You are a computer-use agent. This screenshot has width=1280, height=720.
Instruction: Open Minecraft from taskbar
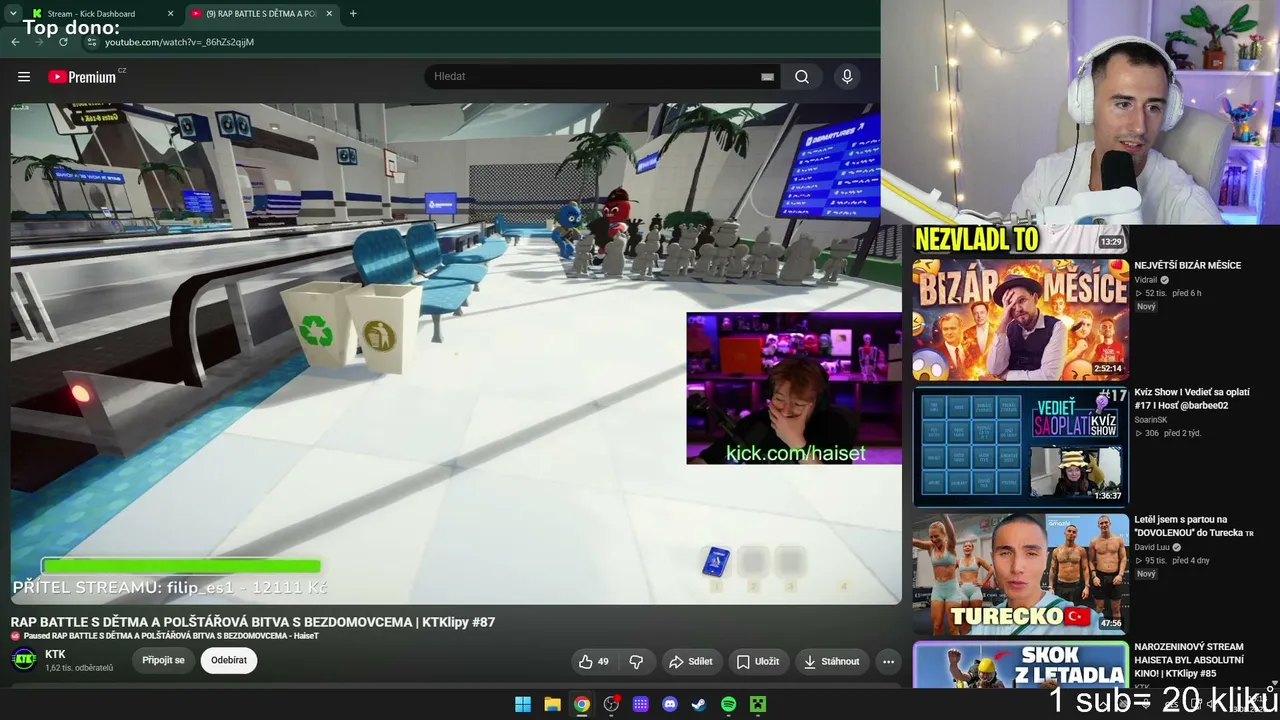pyautogui.click(x=758, y=704)
